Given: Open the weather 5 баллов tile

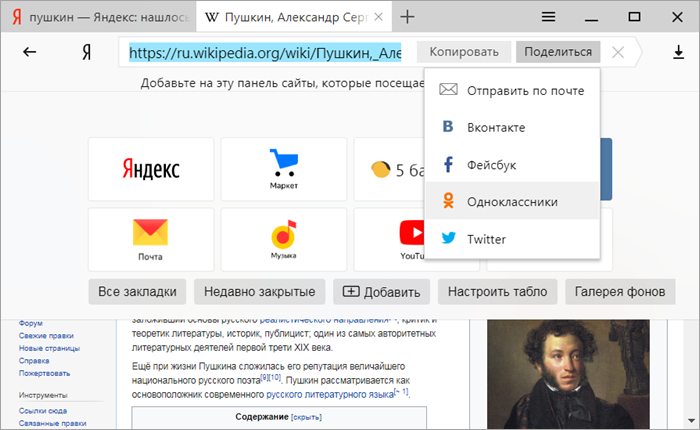Looking at the screenshot, I should point(389,169).
